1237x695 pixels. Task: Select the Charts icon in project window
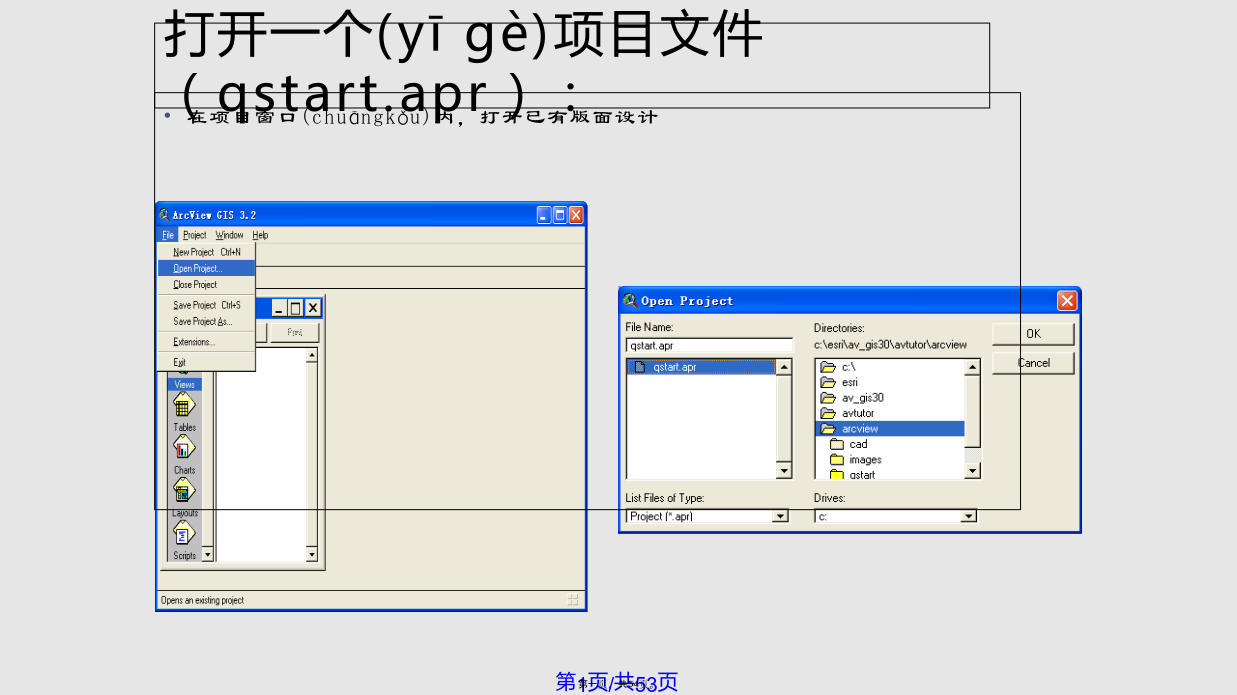pos(184,448)
